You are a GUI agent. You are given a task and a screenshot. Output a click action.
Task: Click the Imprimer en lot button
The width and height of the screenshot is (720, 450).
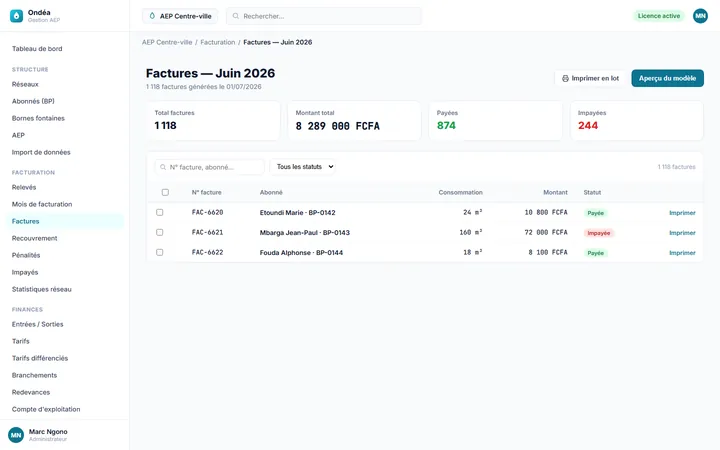coord(590,79)
